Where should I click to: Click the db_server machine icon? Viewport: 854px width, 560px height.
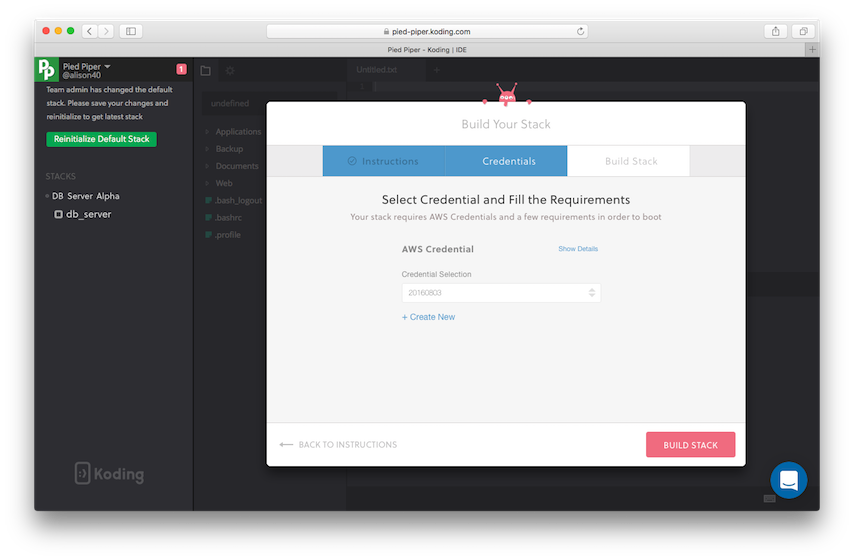coord(58,214)
